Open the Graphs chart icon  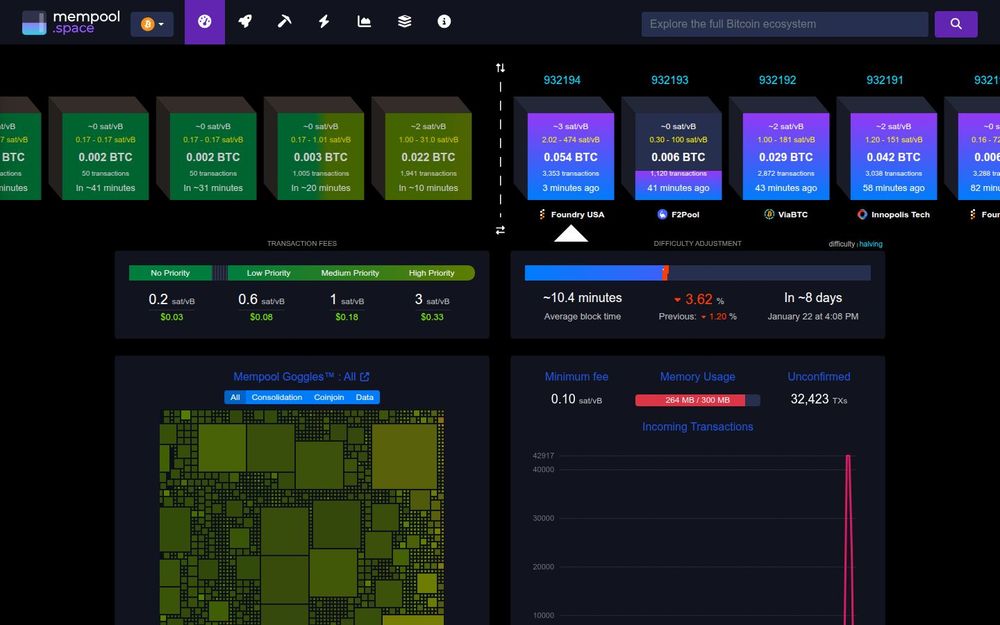coord(364,22)
